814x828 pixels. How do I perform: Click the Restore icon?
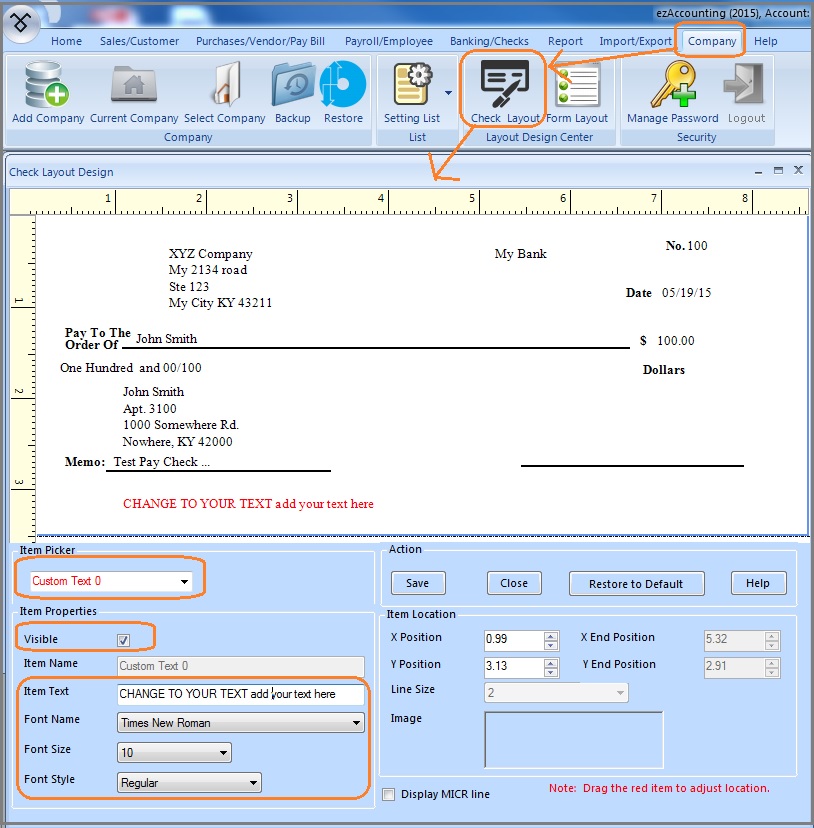pyautogui.click(x=343, y=90)
